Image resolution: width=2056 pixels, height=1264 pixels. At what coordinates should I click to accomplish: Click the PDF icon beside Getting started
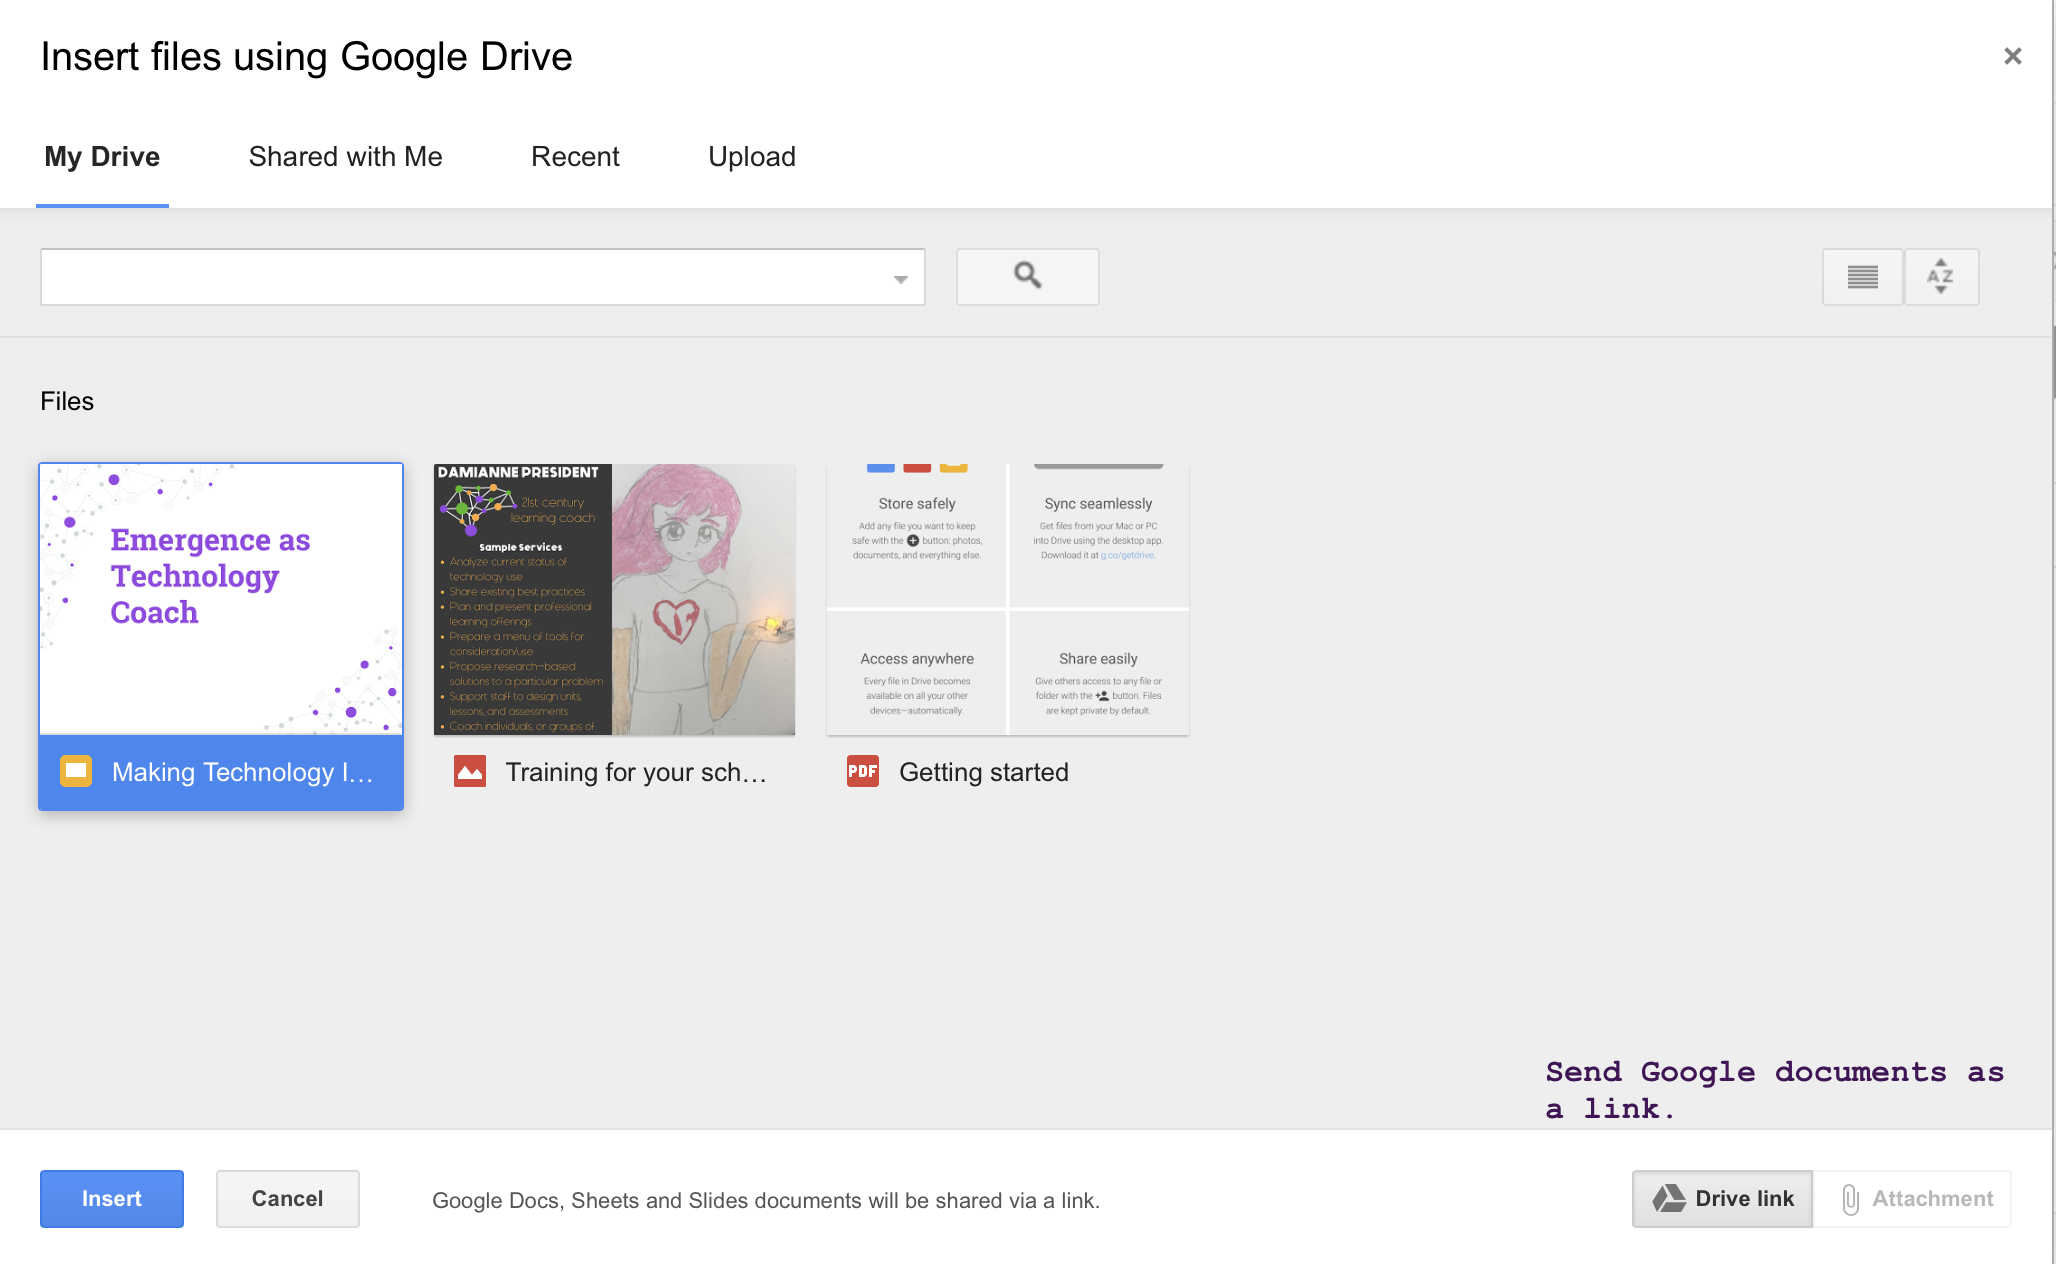point(862,771)
